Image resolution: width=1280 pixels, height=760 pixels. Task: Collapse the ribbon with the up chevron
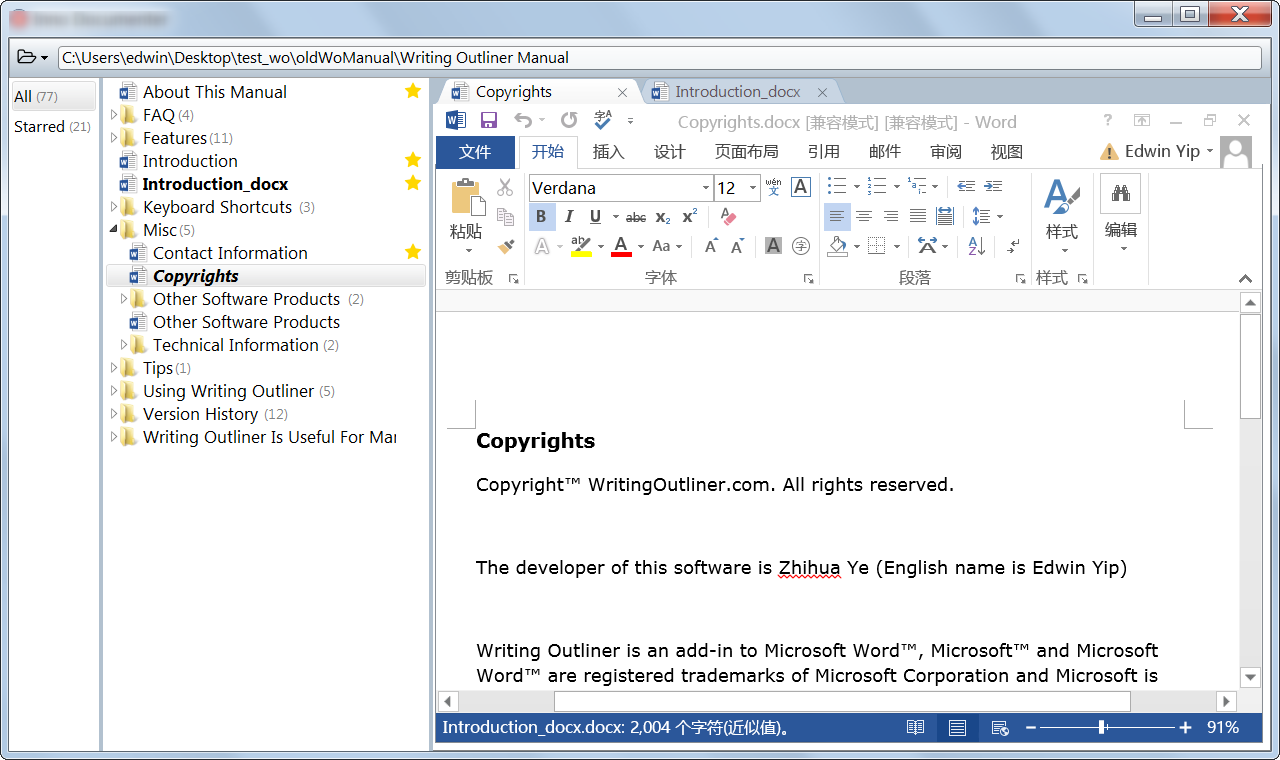(1245, 279)
